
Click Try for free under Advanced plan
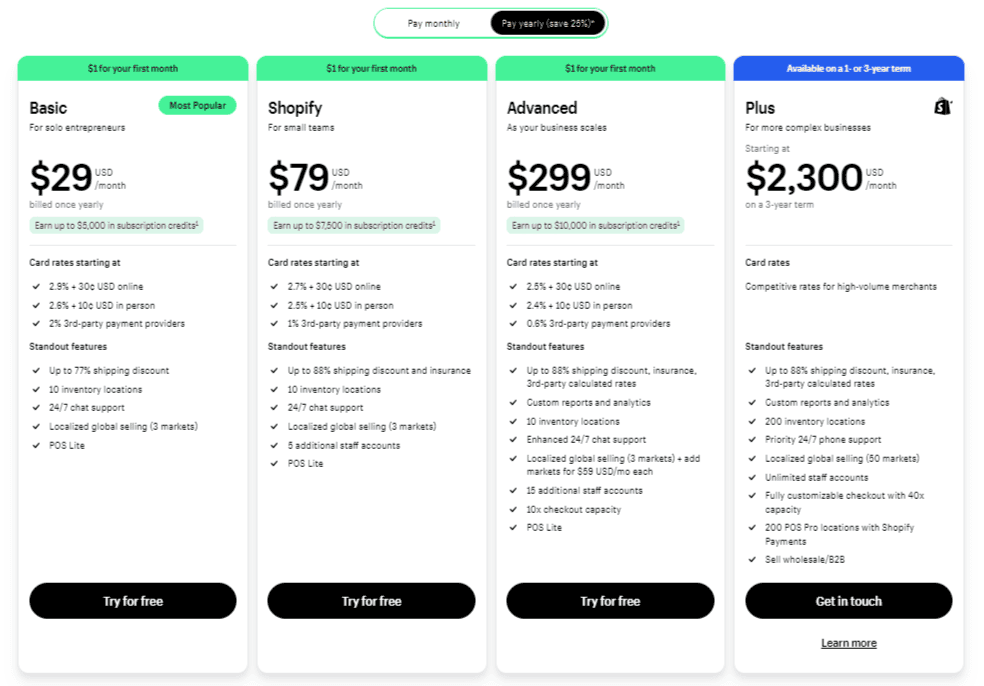click(610, 601)
